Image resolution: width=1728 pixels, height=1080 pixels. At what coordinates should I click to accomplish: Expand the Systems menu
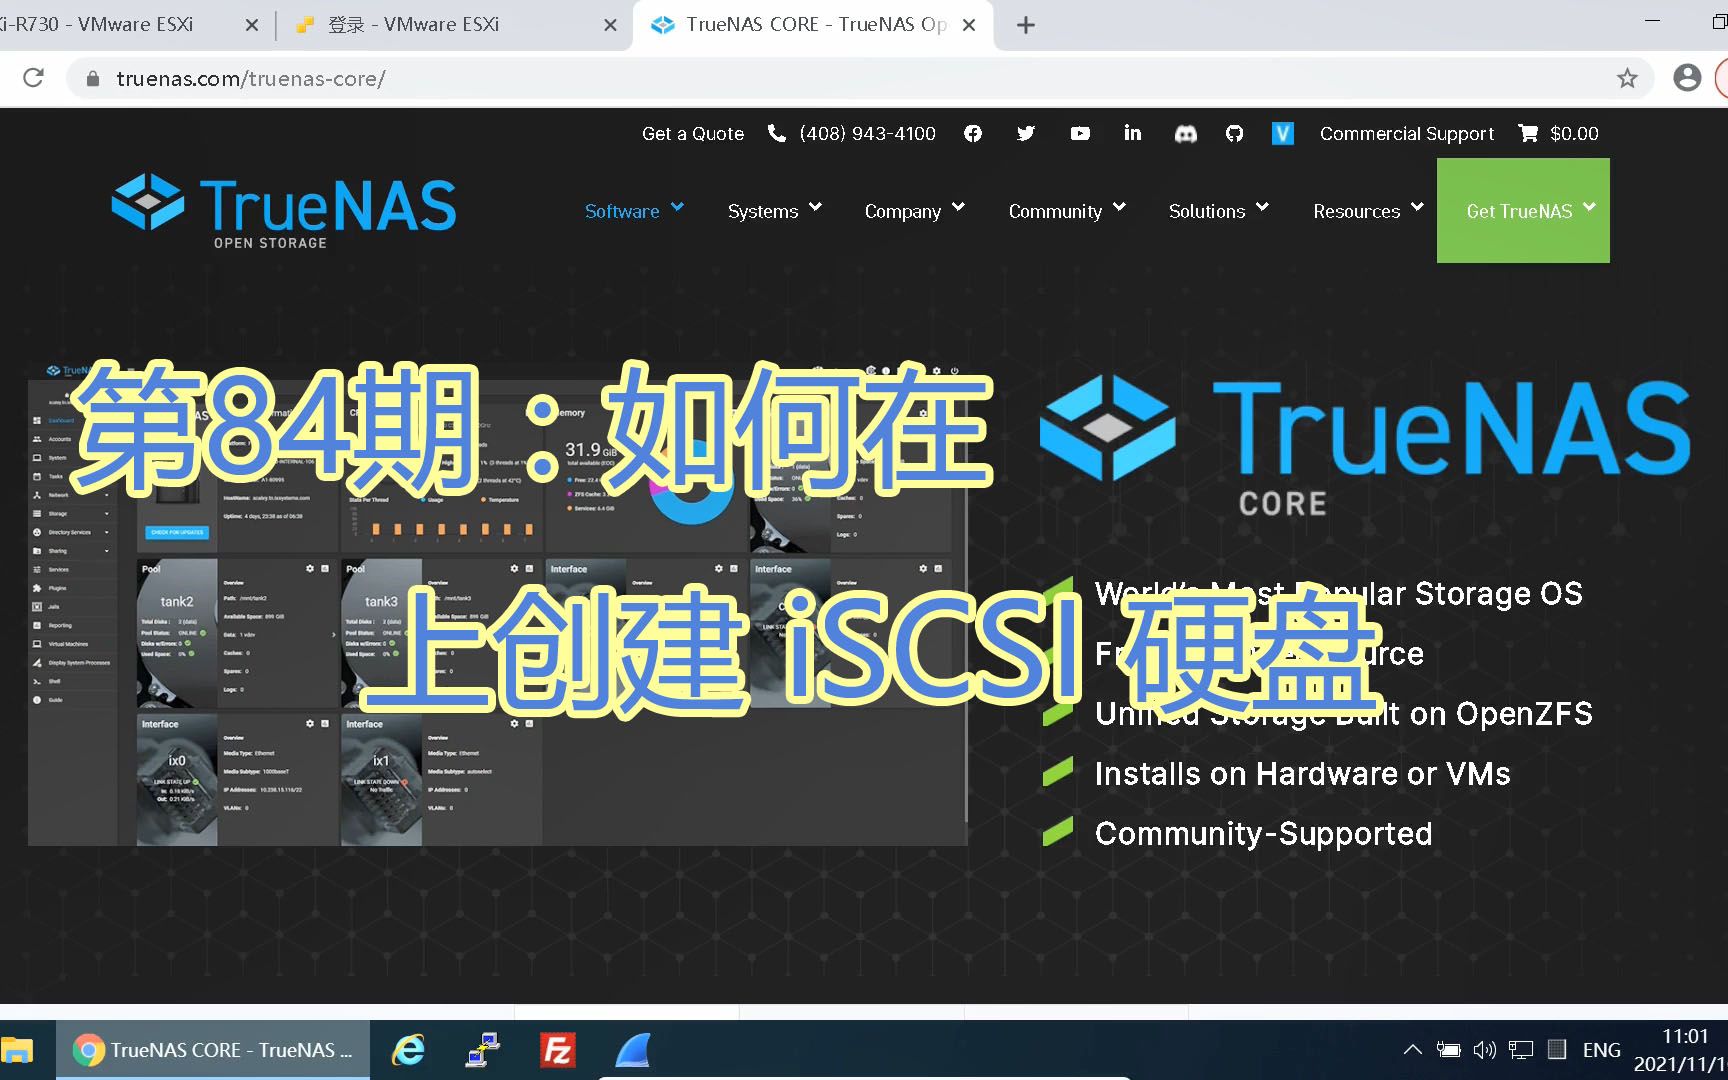pyautogui.click(x=775, y=211)
